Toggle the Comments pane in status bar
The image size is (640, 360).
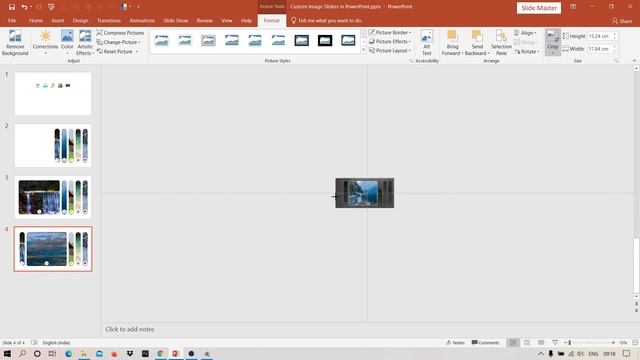point(485,343)
